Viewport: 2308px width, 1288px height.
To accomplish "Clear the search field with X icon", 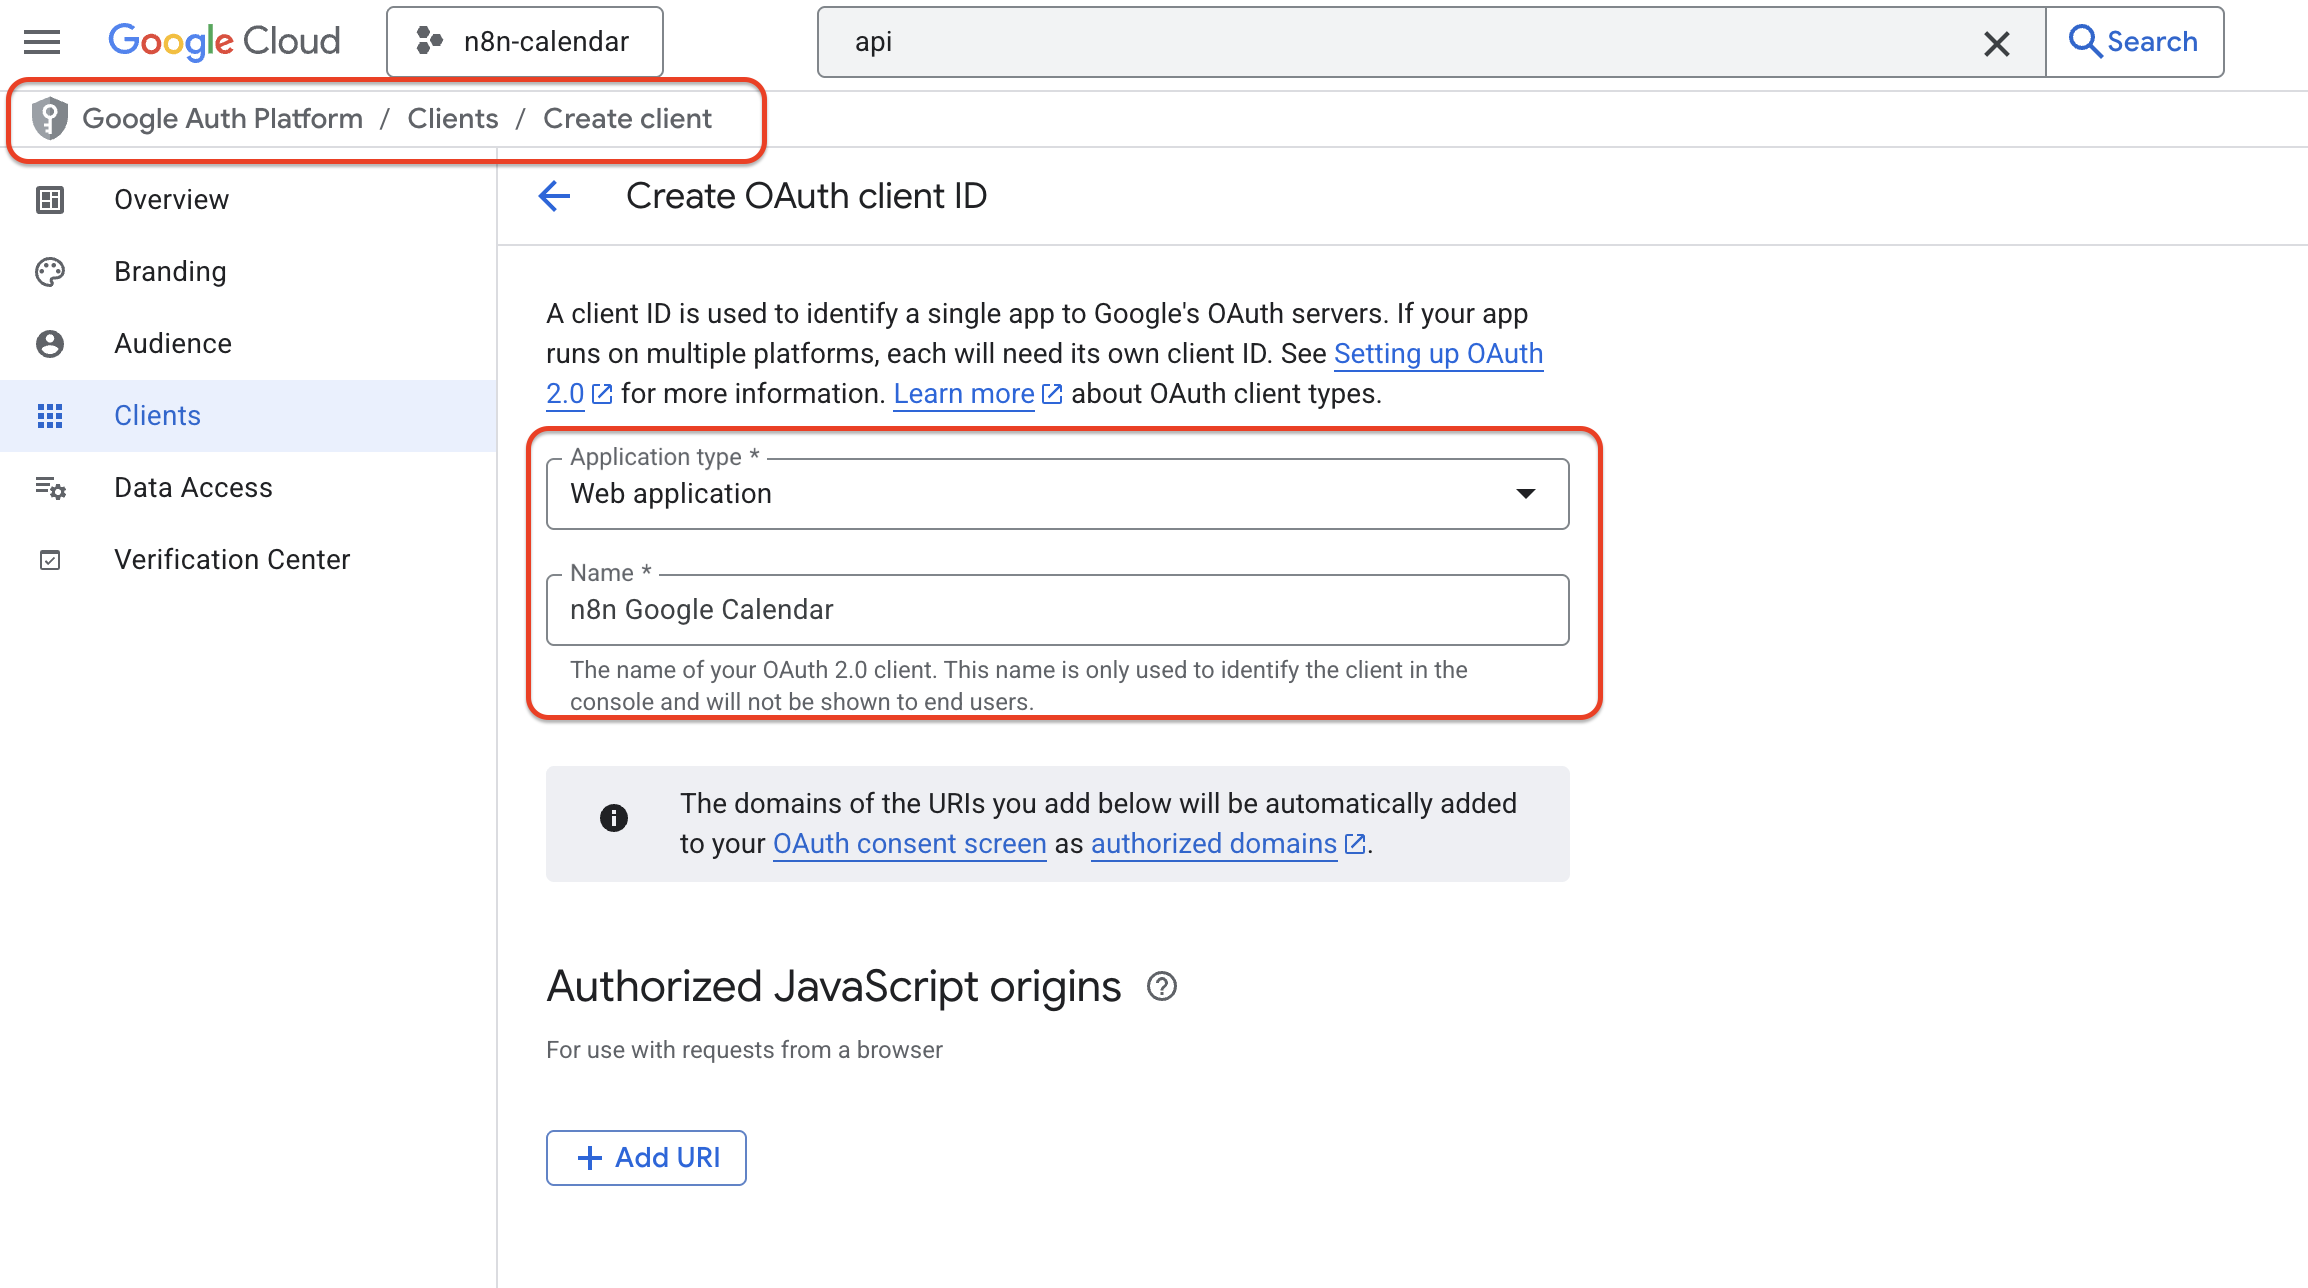I will click(x=1996, y=43).
